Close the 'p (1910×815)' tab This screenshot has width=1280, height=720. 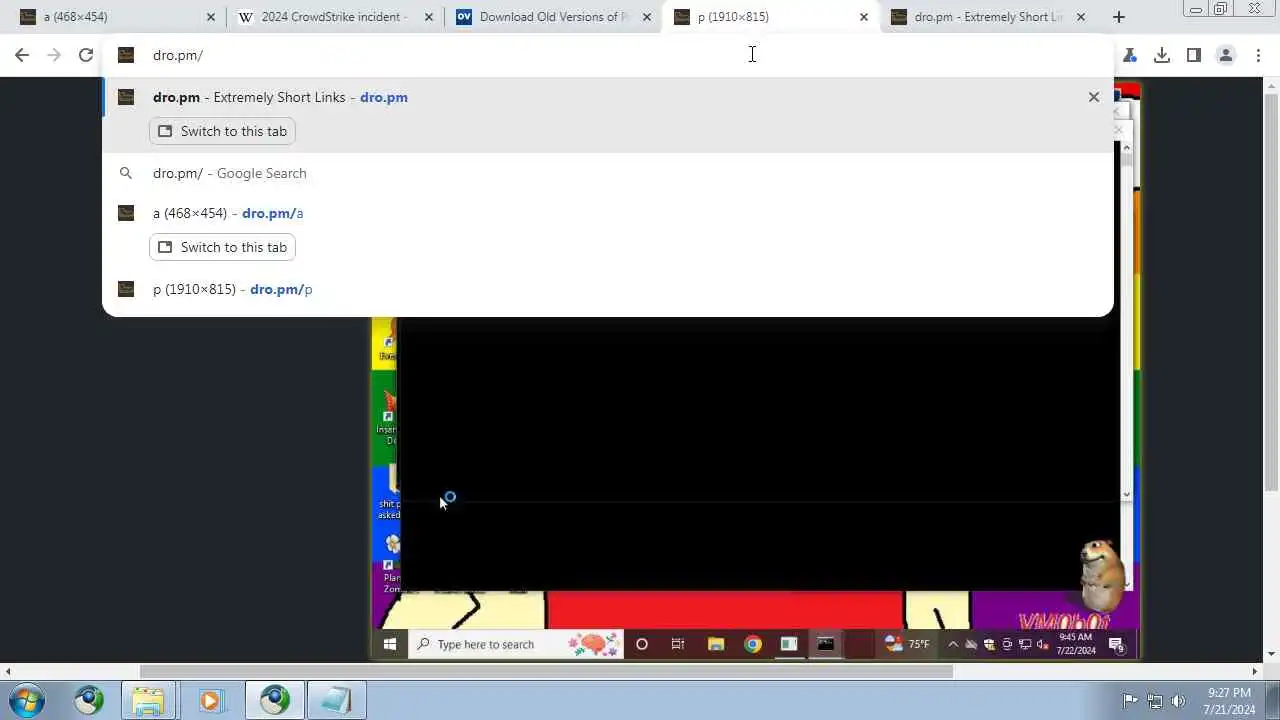864,17
